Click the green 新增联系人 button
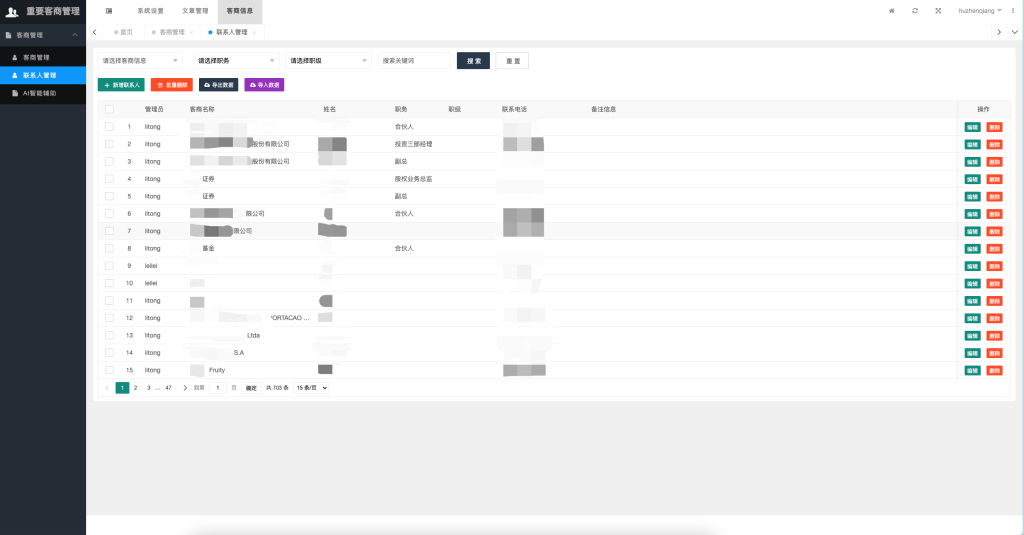The width and height of the screenshot is (1024, 535). 121,86
